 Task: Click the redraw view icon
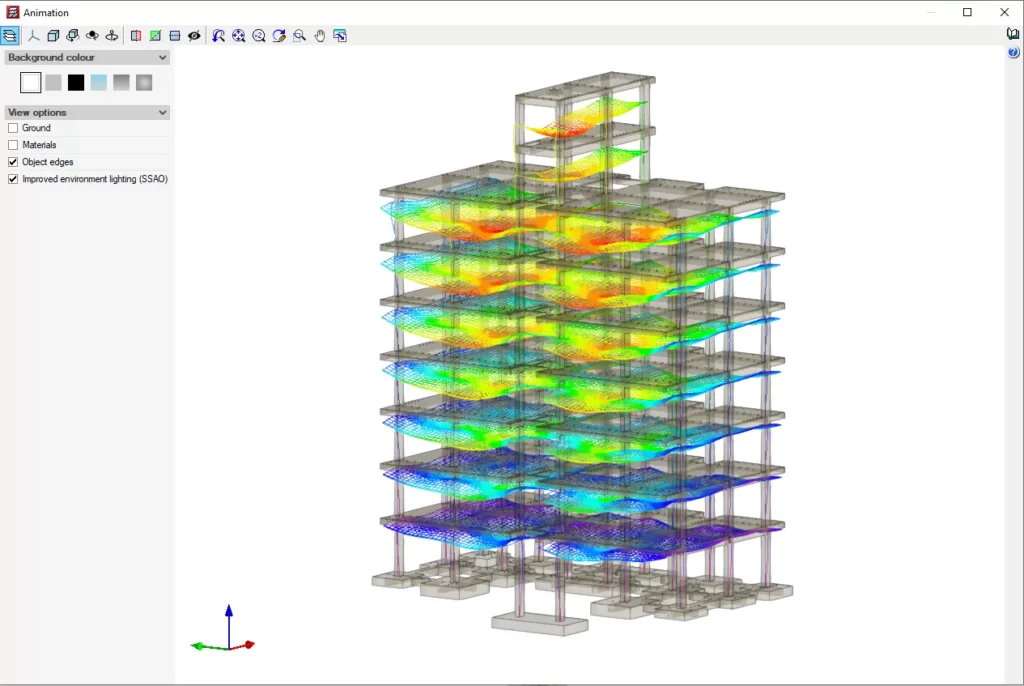point(279,36)
